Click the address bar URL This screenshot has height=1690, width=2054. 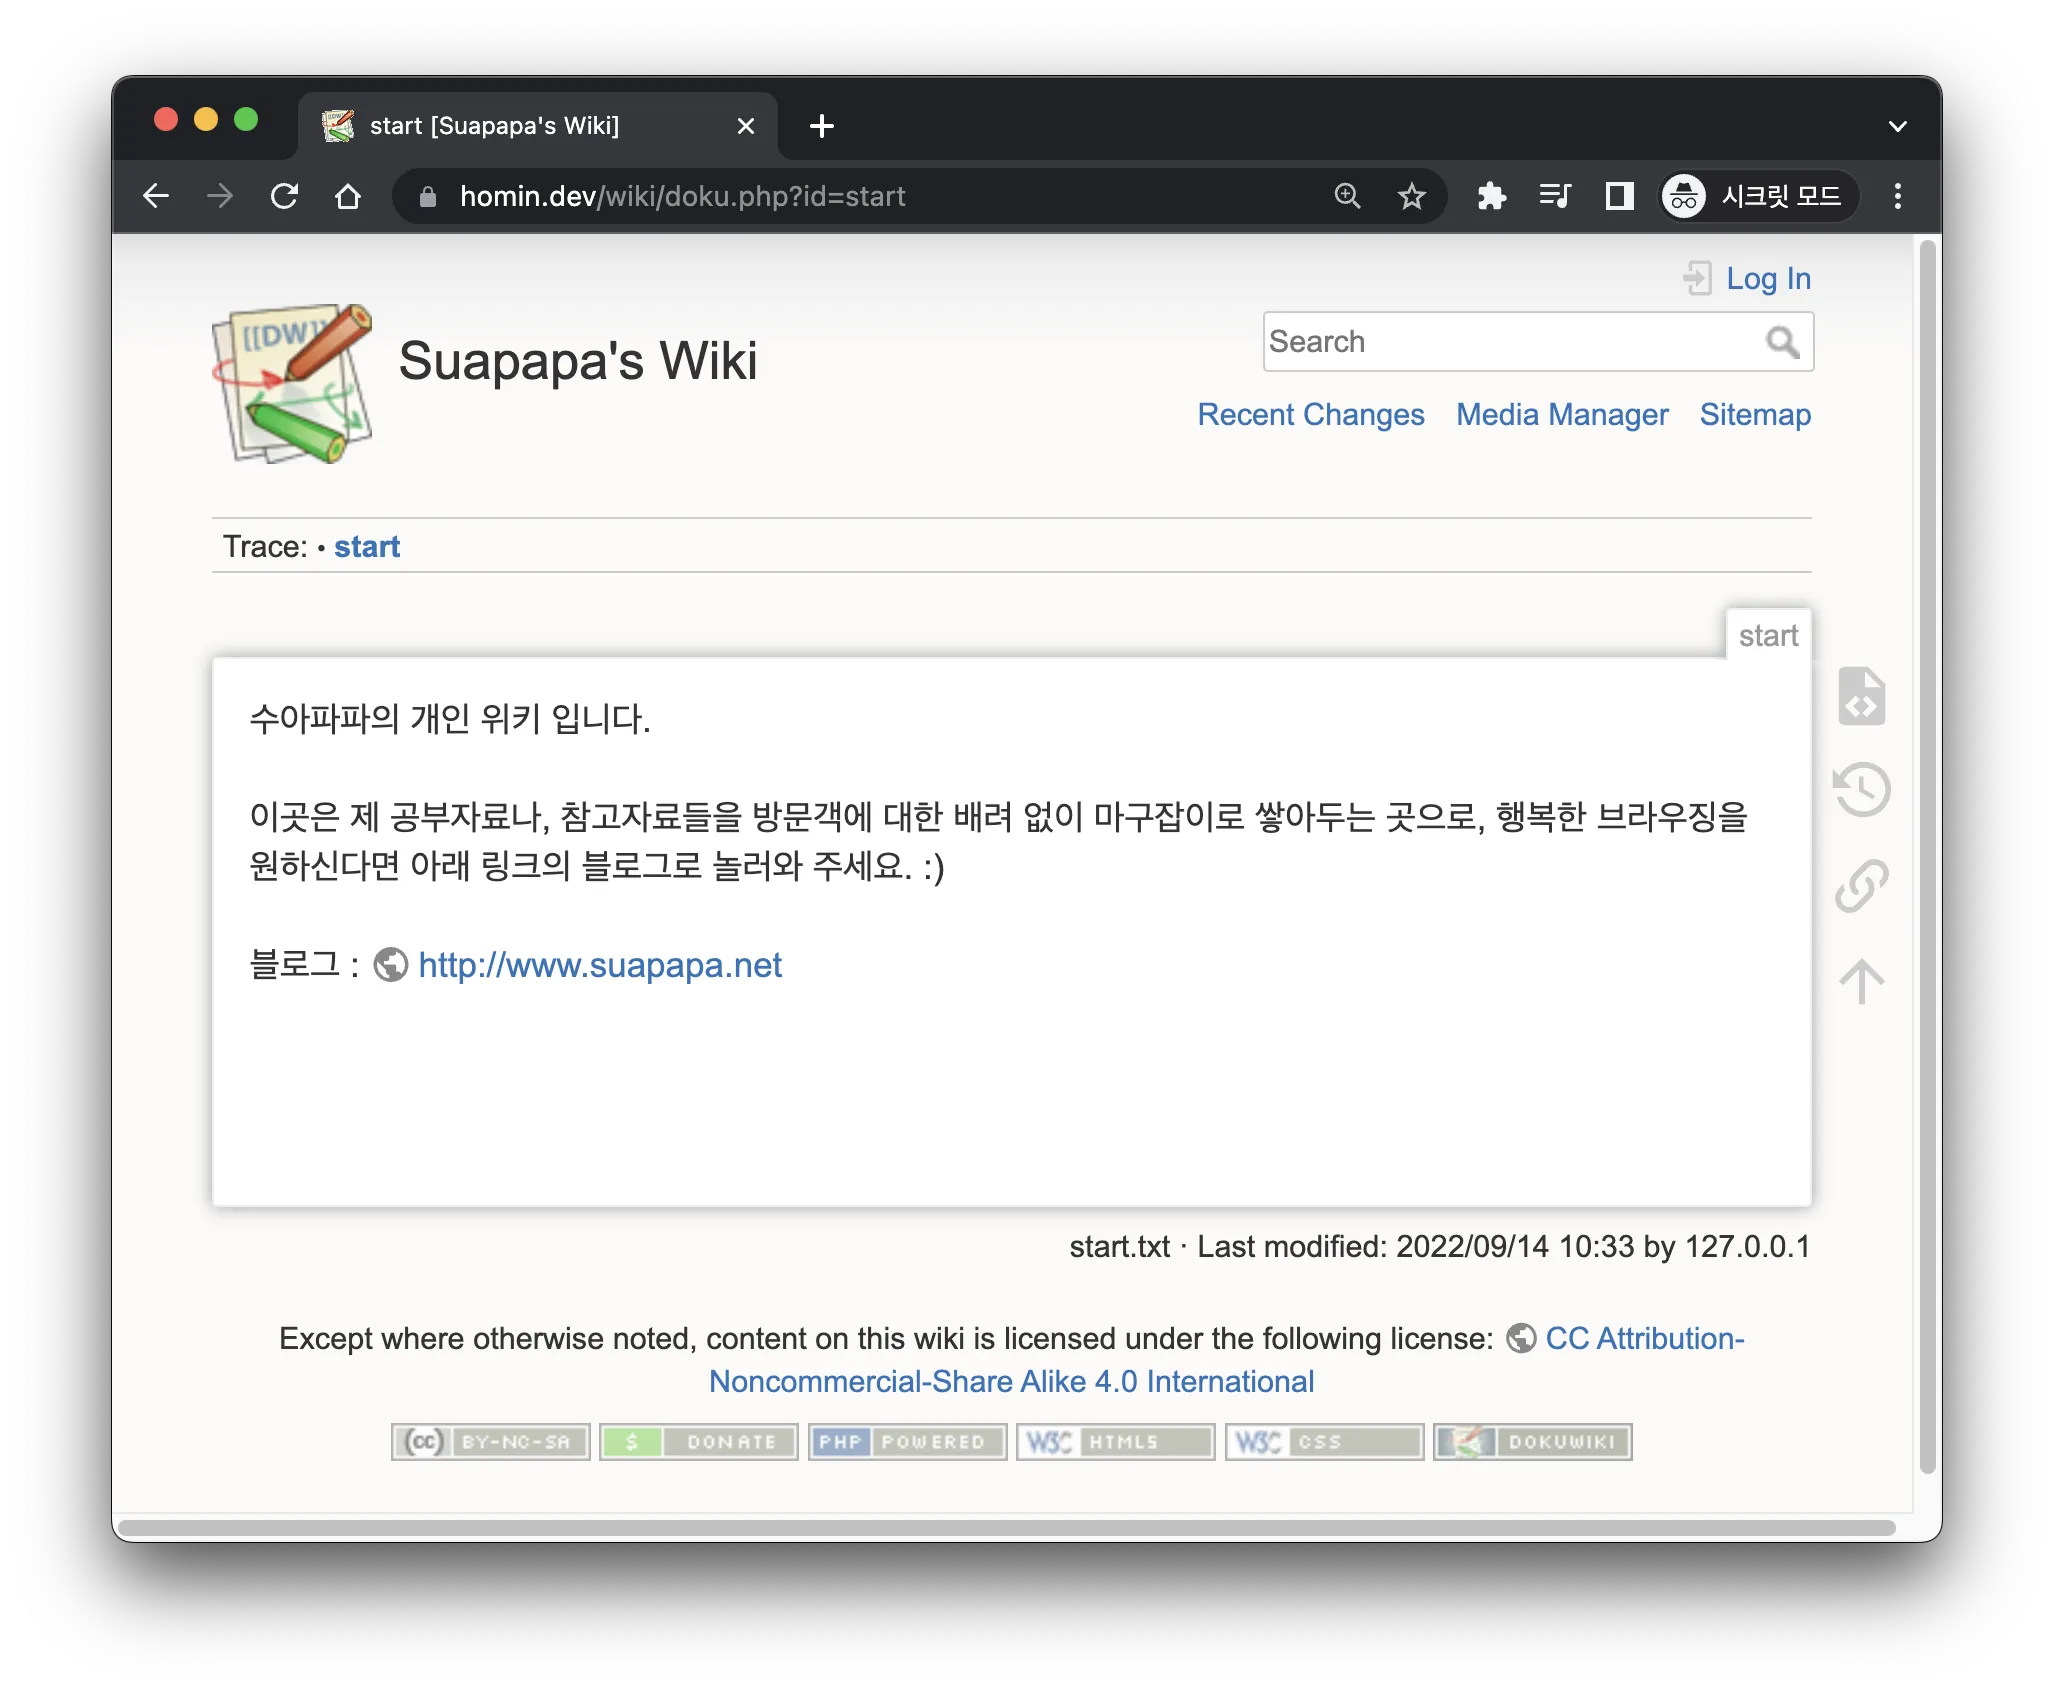[682, 197]
